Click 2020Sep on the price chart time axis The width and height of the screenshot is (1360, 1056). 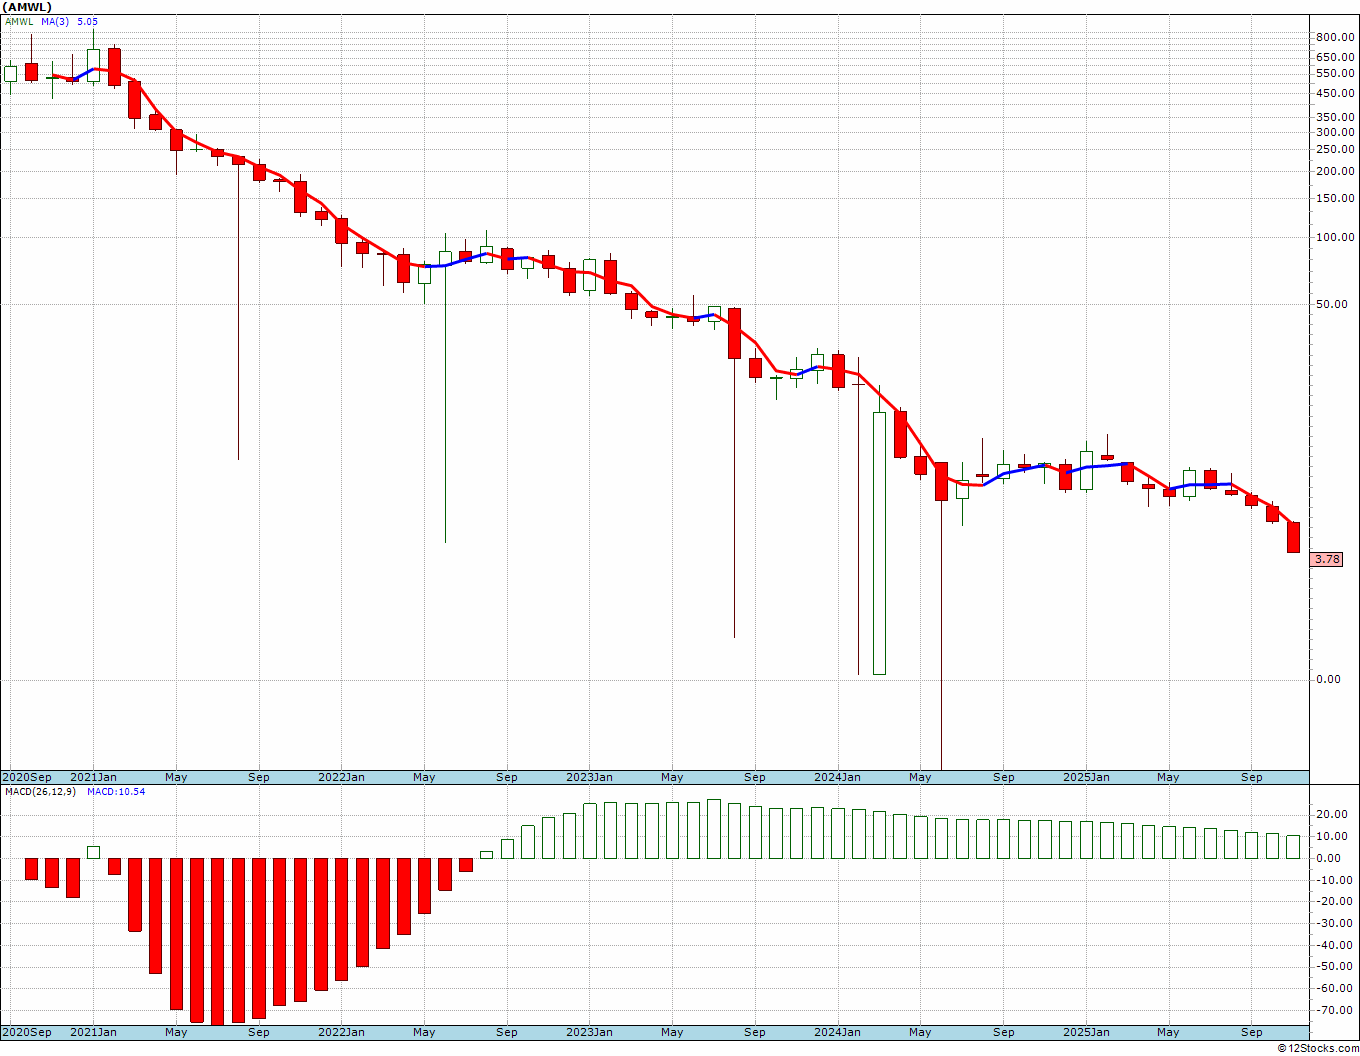(x=27, y=777)
